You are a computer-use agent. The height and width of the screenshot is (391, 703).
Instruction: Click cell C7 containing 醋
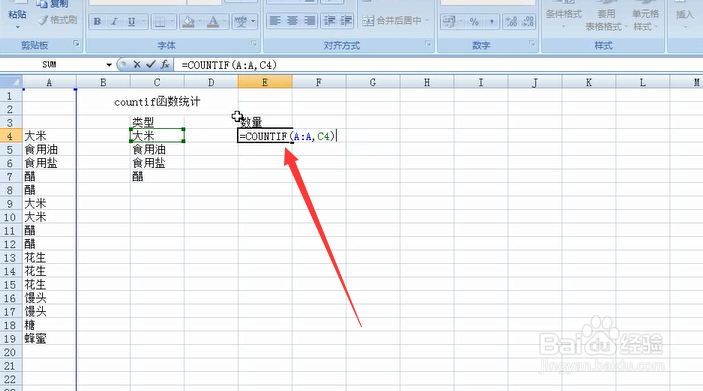pyautogui.click(x=157, y=176)
